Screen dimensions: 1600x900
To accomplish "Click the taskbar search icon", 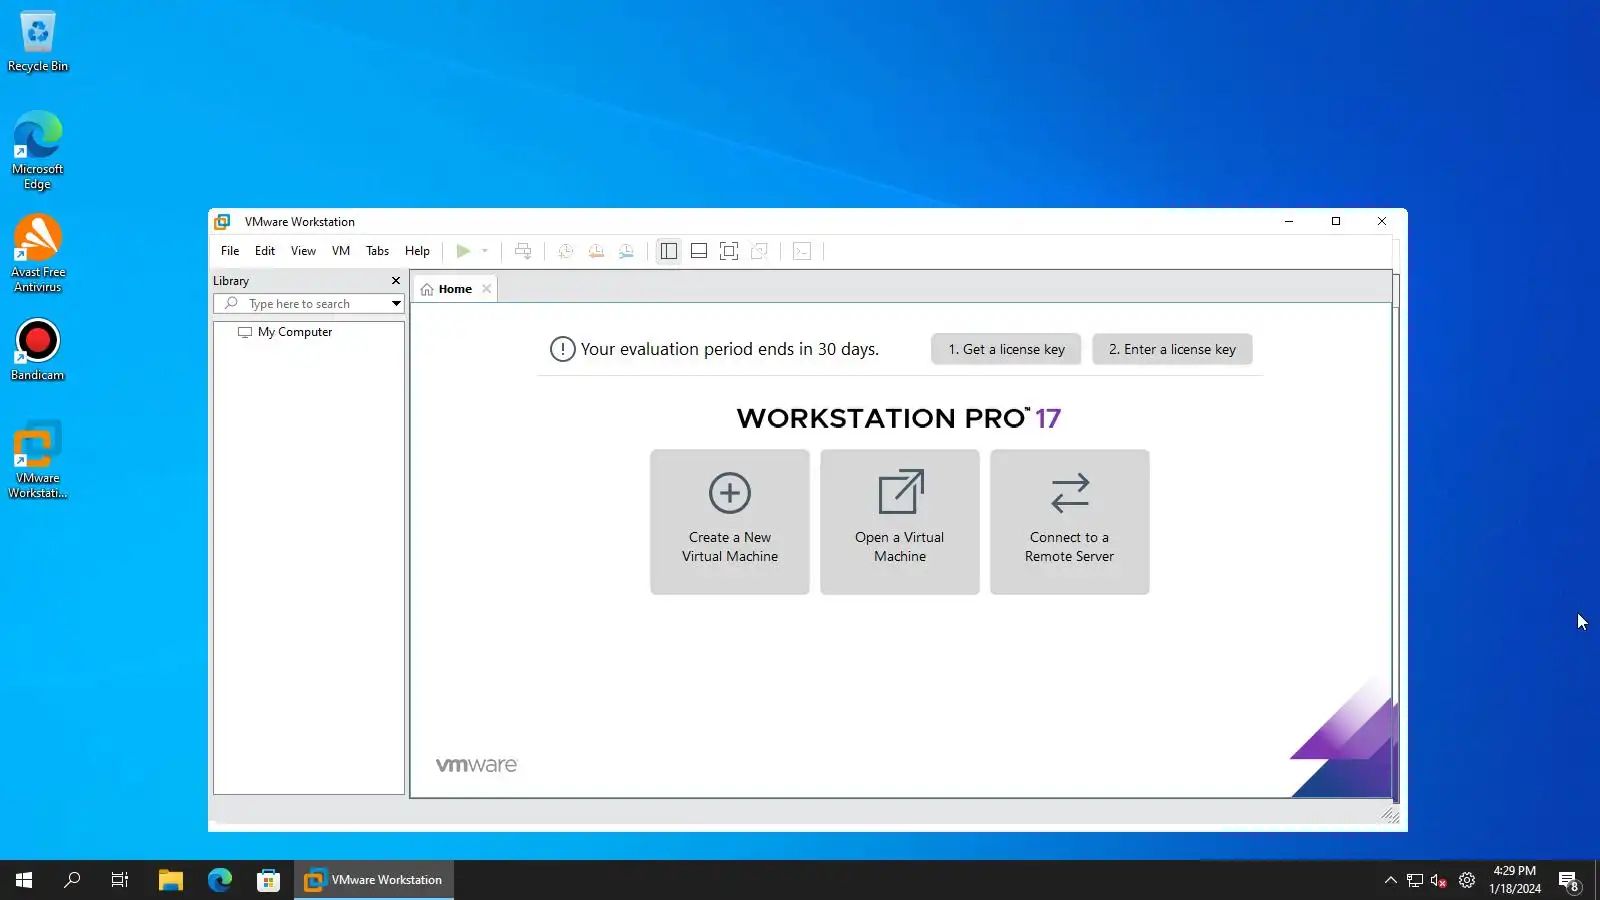I will coord(72,880).
